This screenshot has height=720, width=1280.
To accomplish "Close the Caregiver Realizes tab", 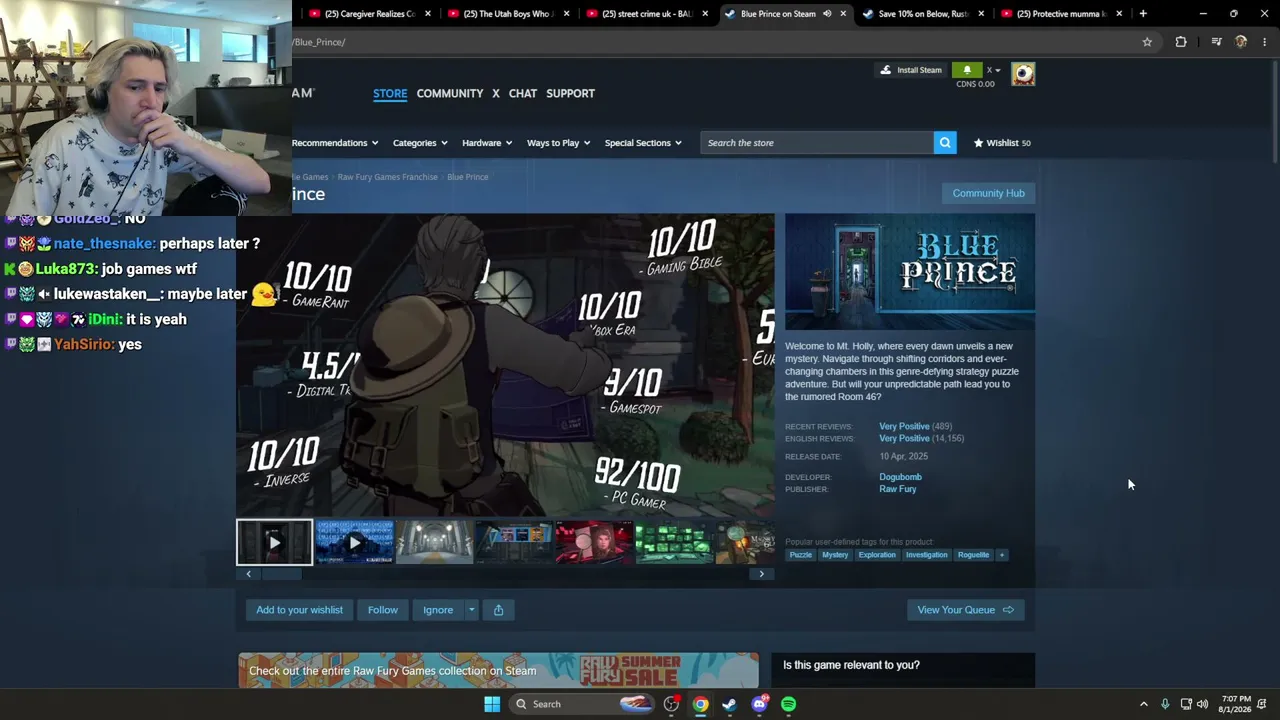I will [x=428, y=14].
